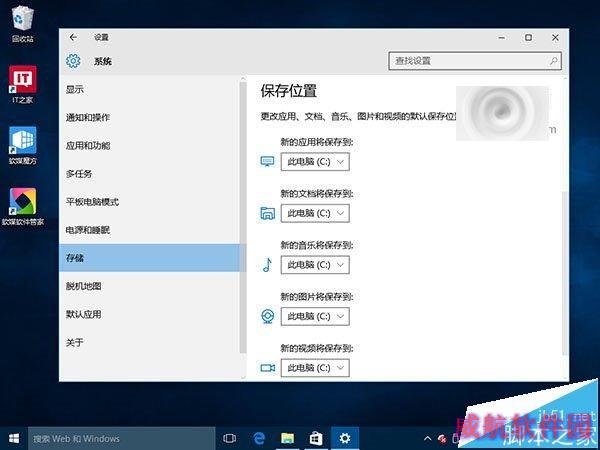Click the search magnifier in the Find a setting box
The height and width of the screenshot is (450, 600).
coord(553,61)
